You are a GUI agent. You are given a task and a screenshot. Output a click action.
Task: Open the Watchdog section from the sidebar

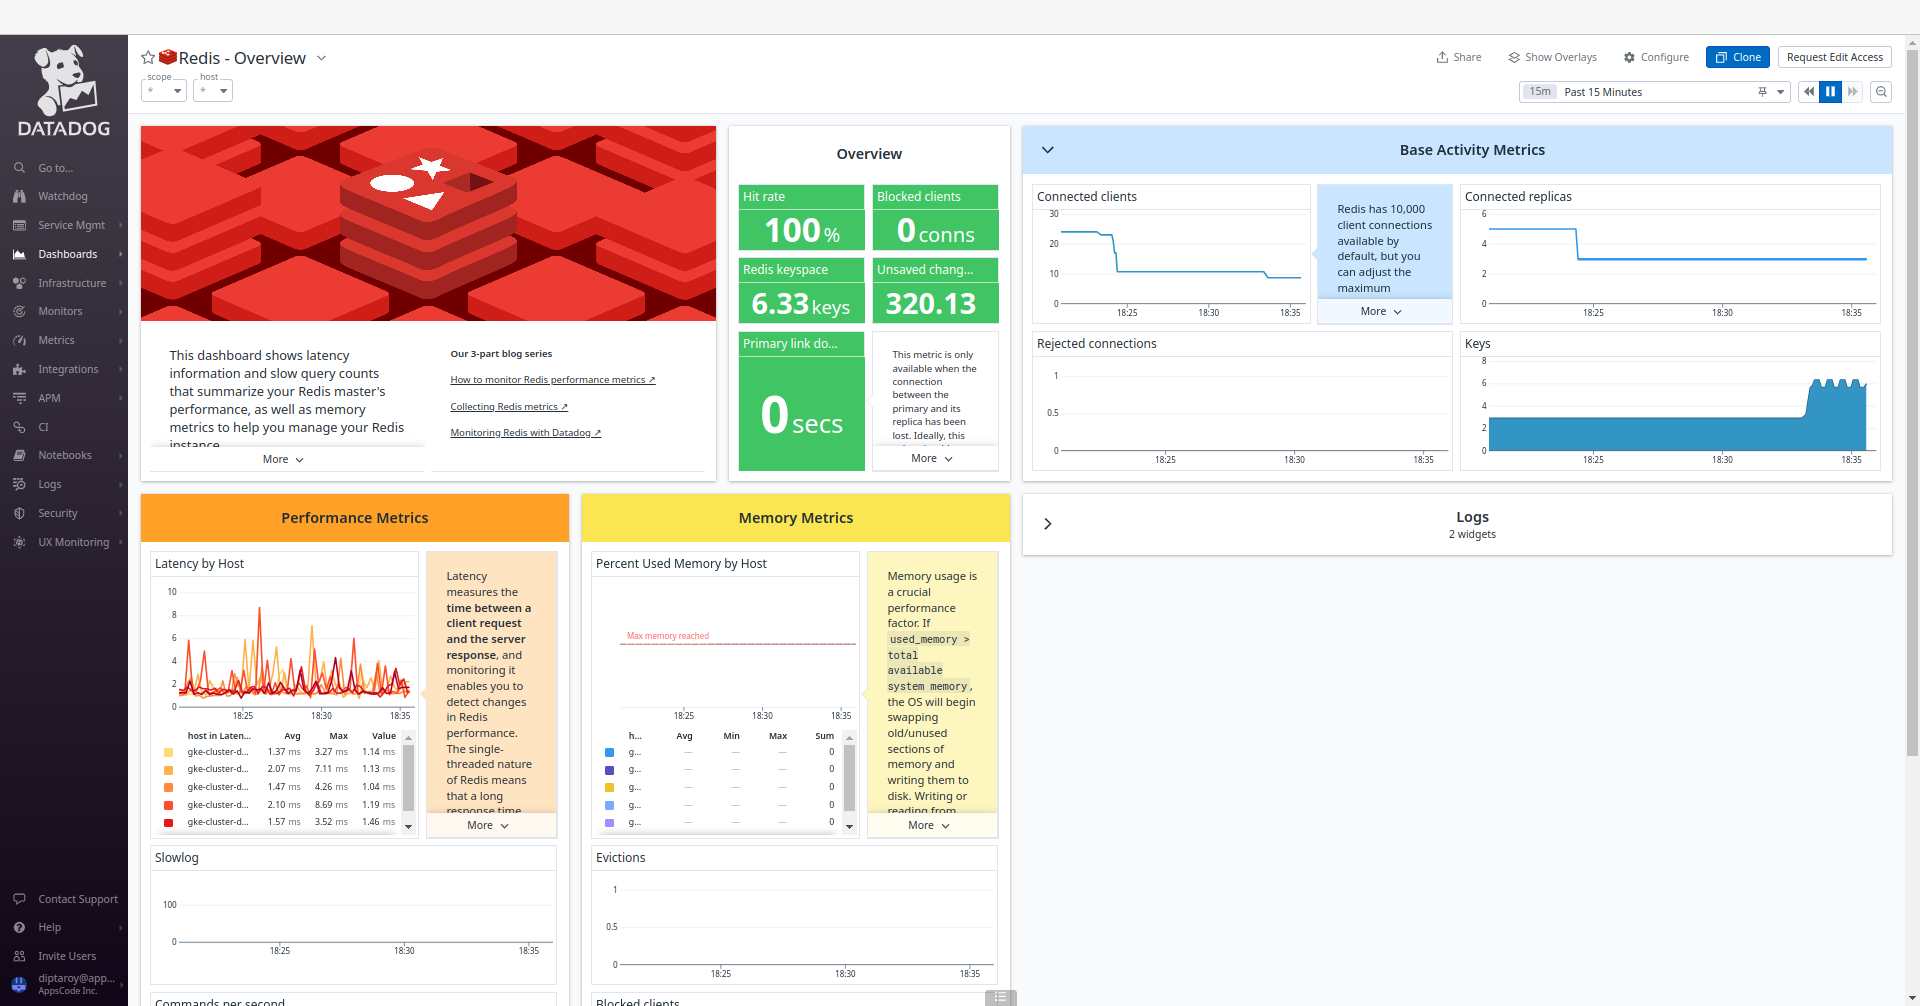[x=62, y=196]
